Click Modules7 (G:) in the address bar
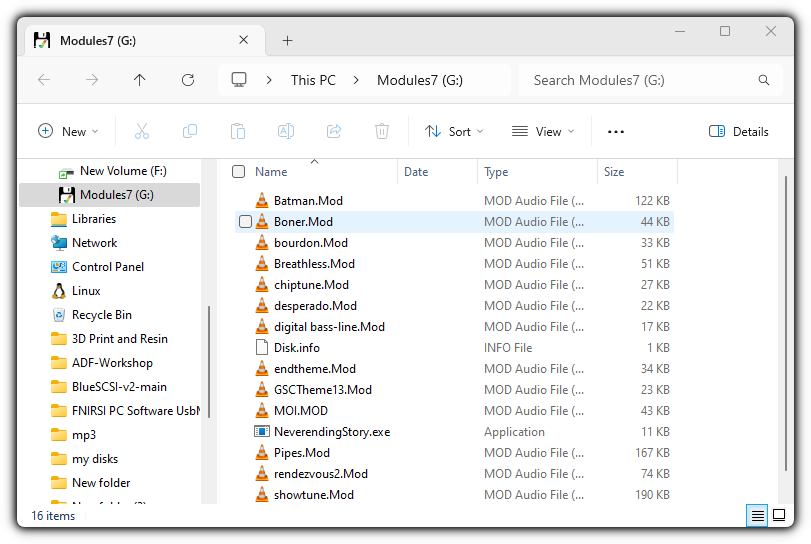The height and width of the screenshot is (544, 811). [419, 80]
